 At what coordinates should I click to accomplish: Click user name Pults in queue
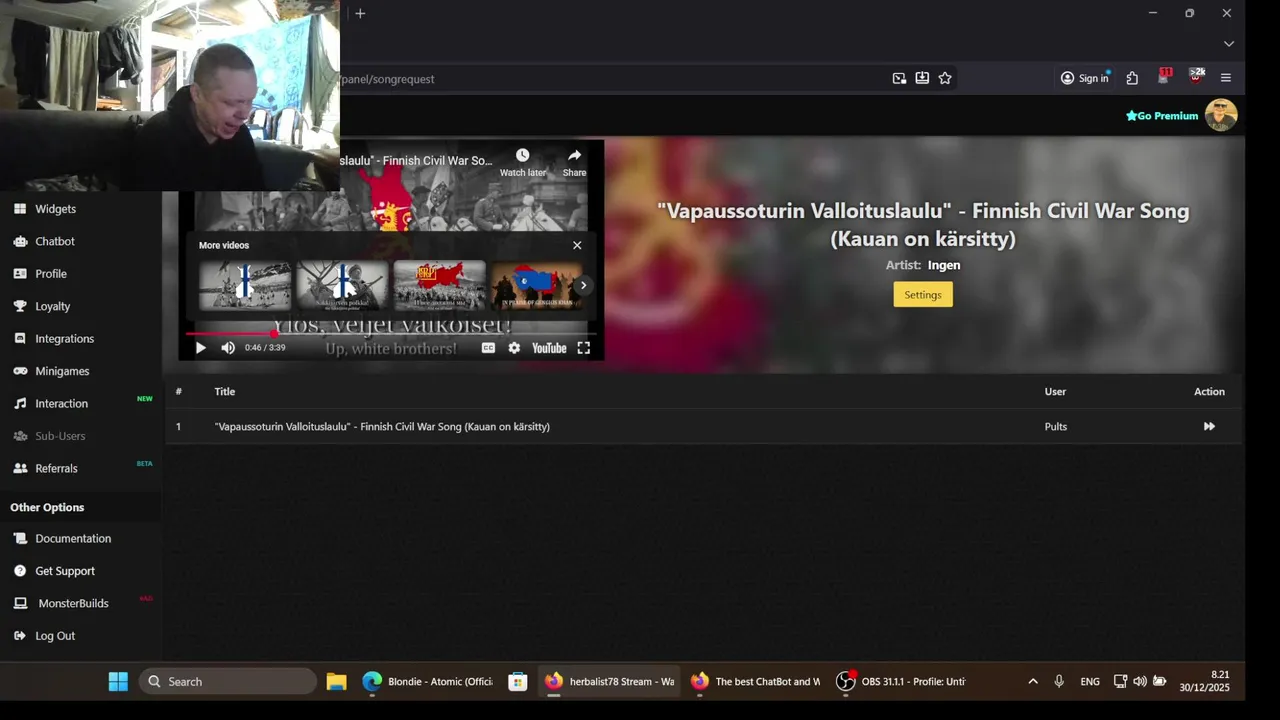pos(1056,426)
